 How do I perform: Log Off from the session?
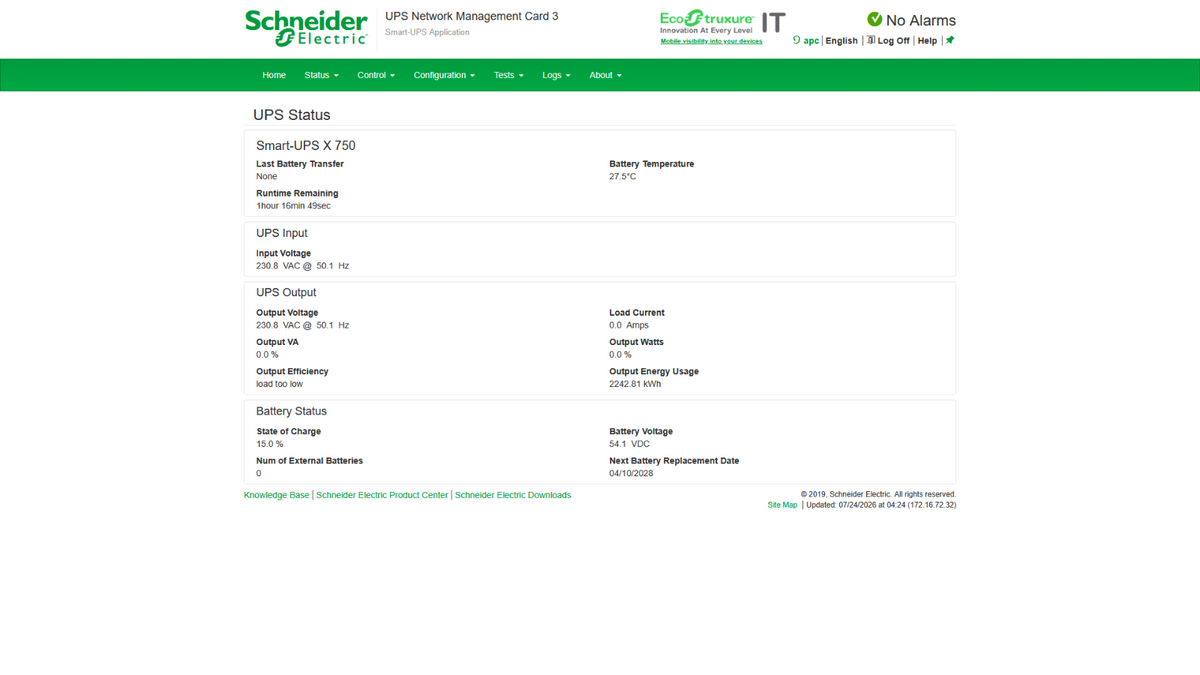[x=893, y=41]
